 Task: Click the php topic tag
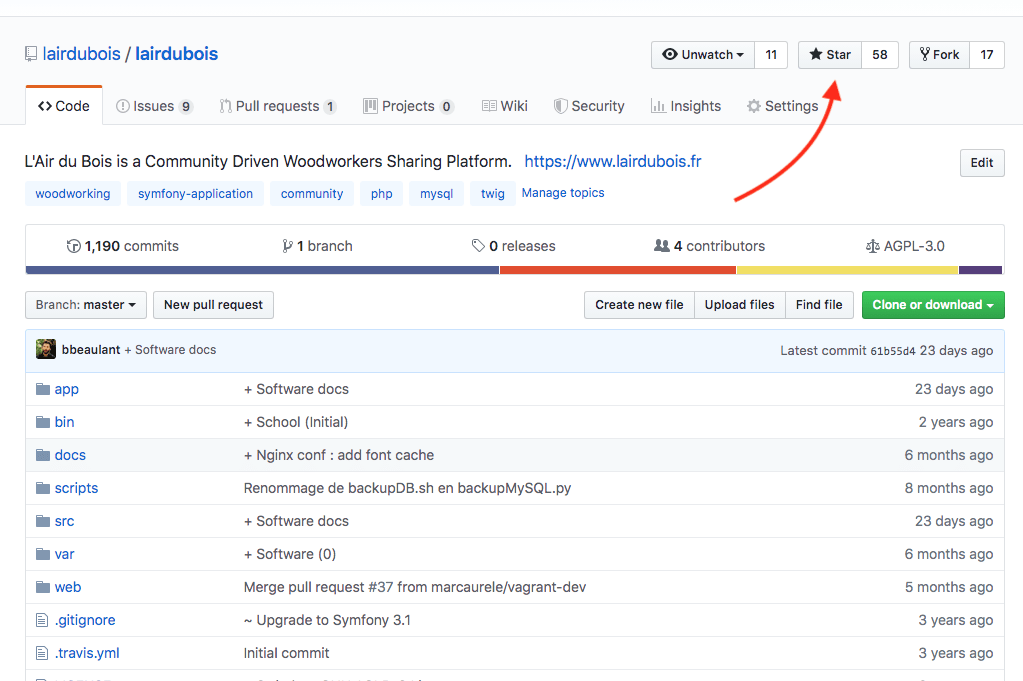tap(382, 194)
